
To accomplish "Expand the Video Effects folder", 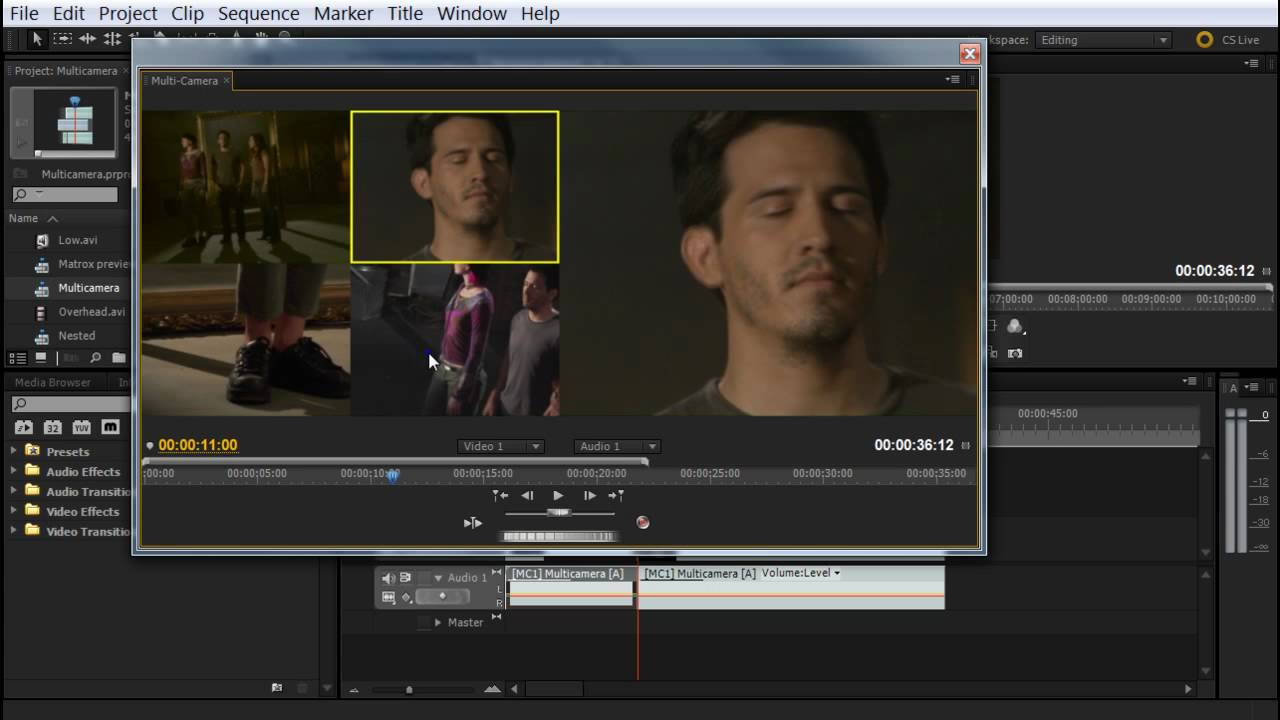I will pos(14,511).
